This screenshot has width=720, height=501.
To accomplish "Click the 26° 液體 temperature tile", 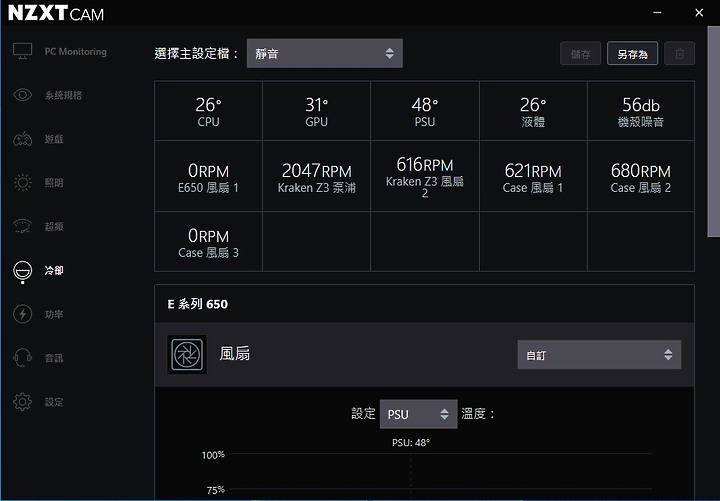I will 533,111.
